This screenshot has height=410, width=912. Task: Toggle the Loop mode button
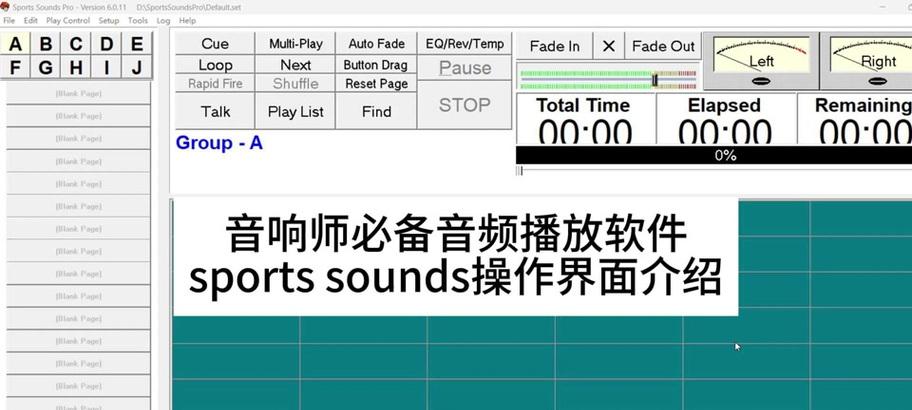pos(215,65)
